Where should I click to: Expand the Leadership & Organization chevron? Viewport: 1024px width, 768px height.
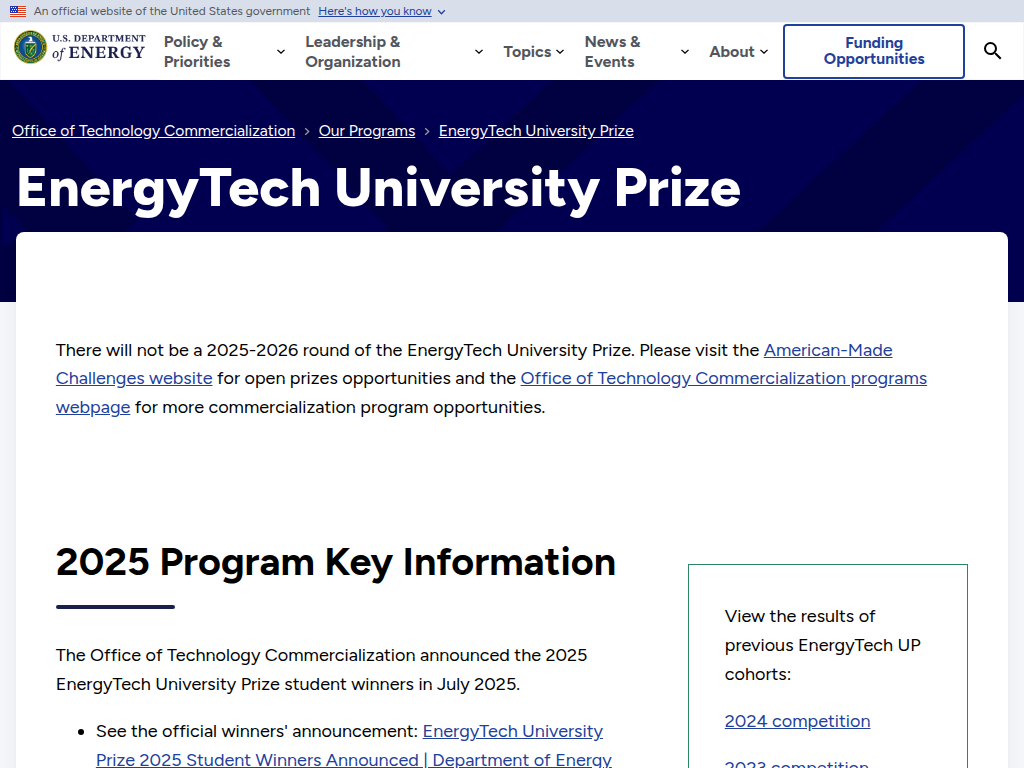click(479, 52)
